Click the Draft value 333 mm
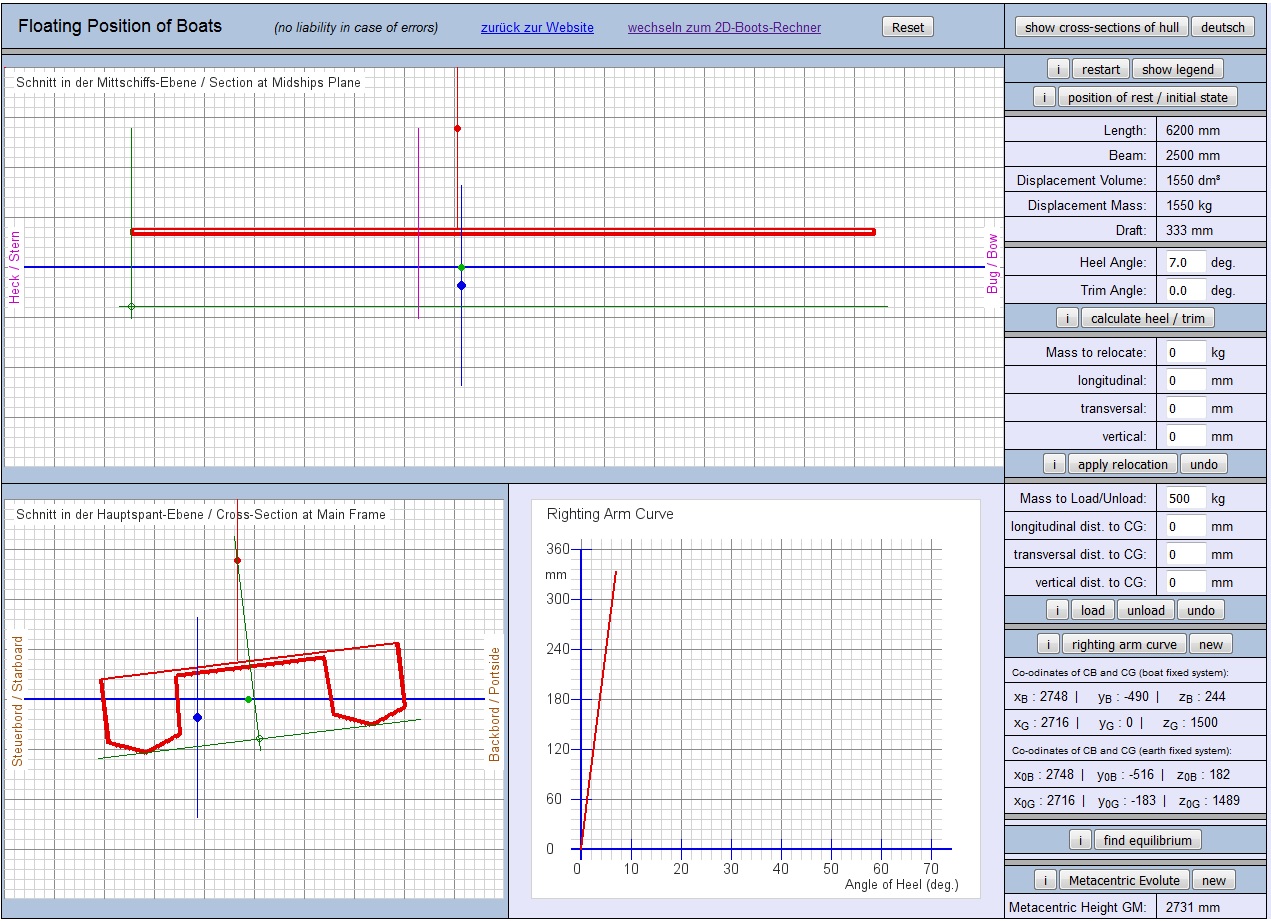This screenshot has width=1271, height=921. (1189, 230)
